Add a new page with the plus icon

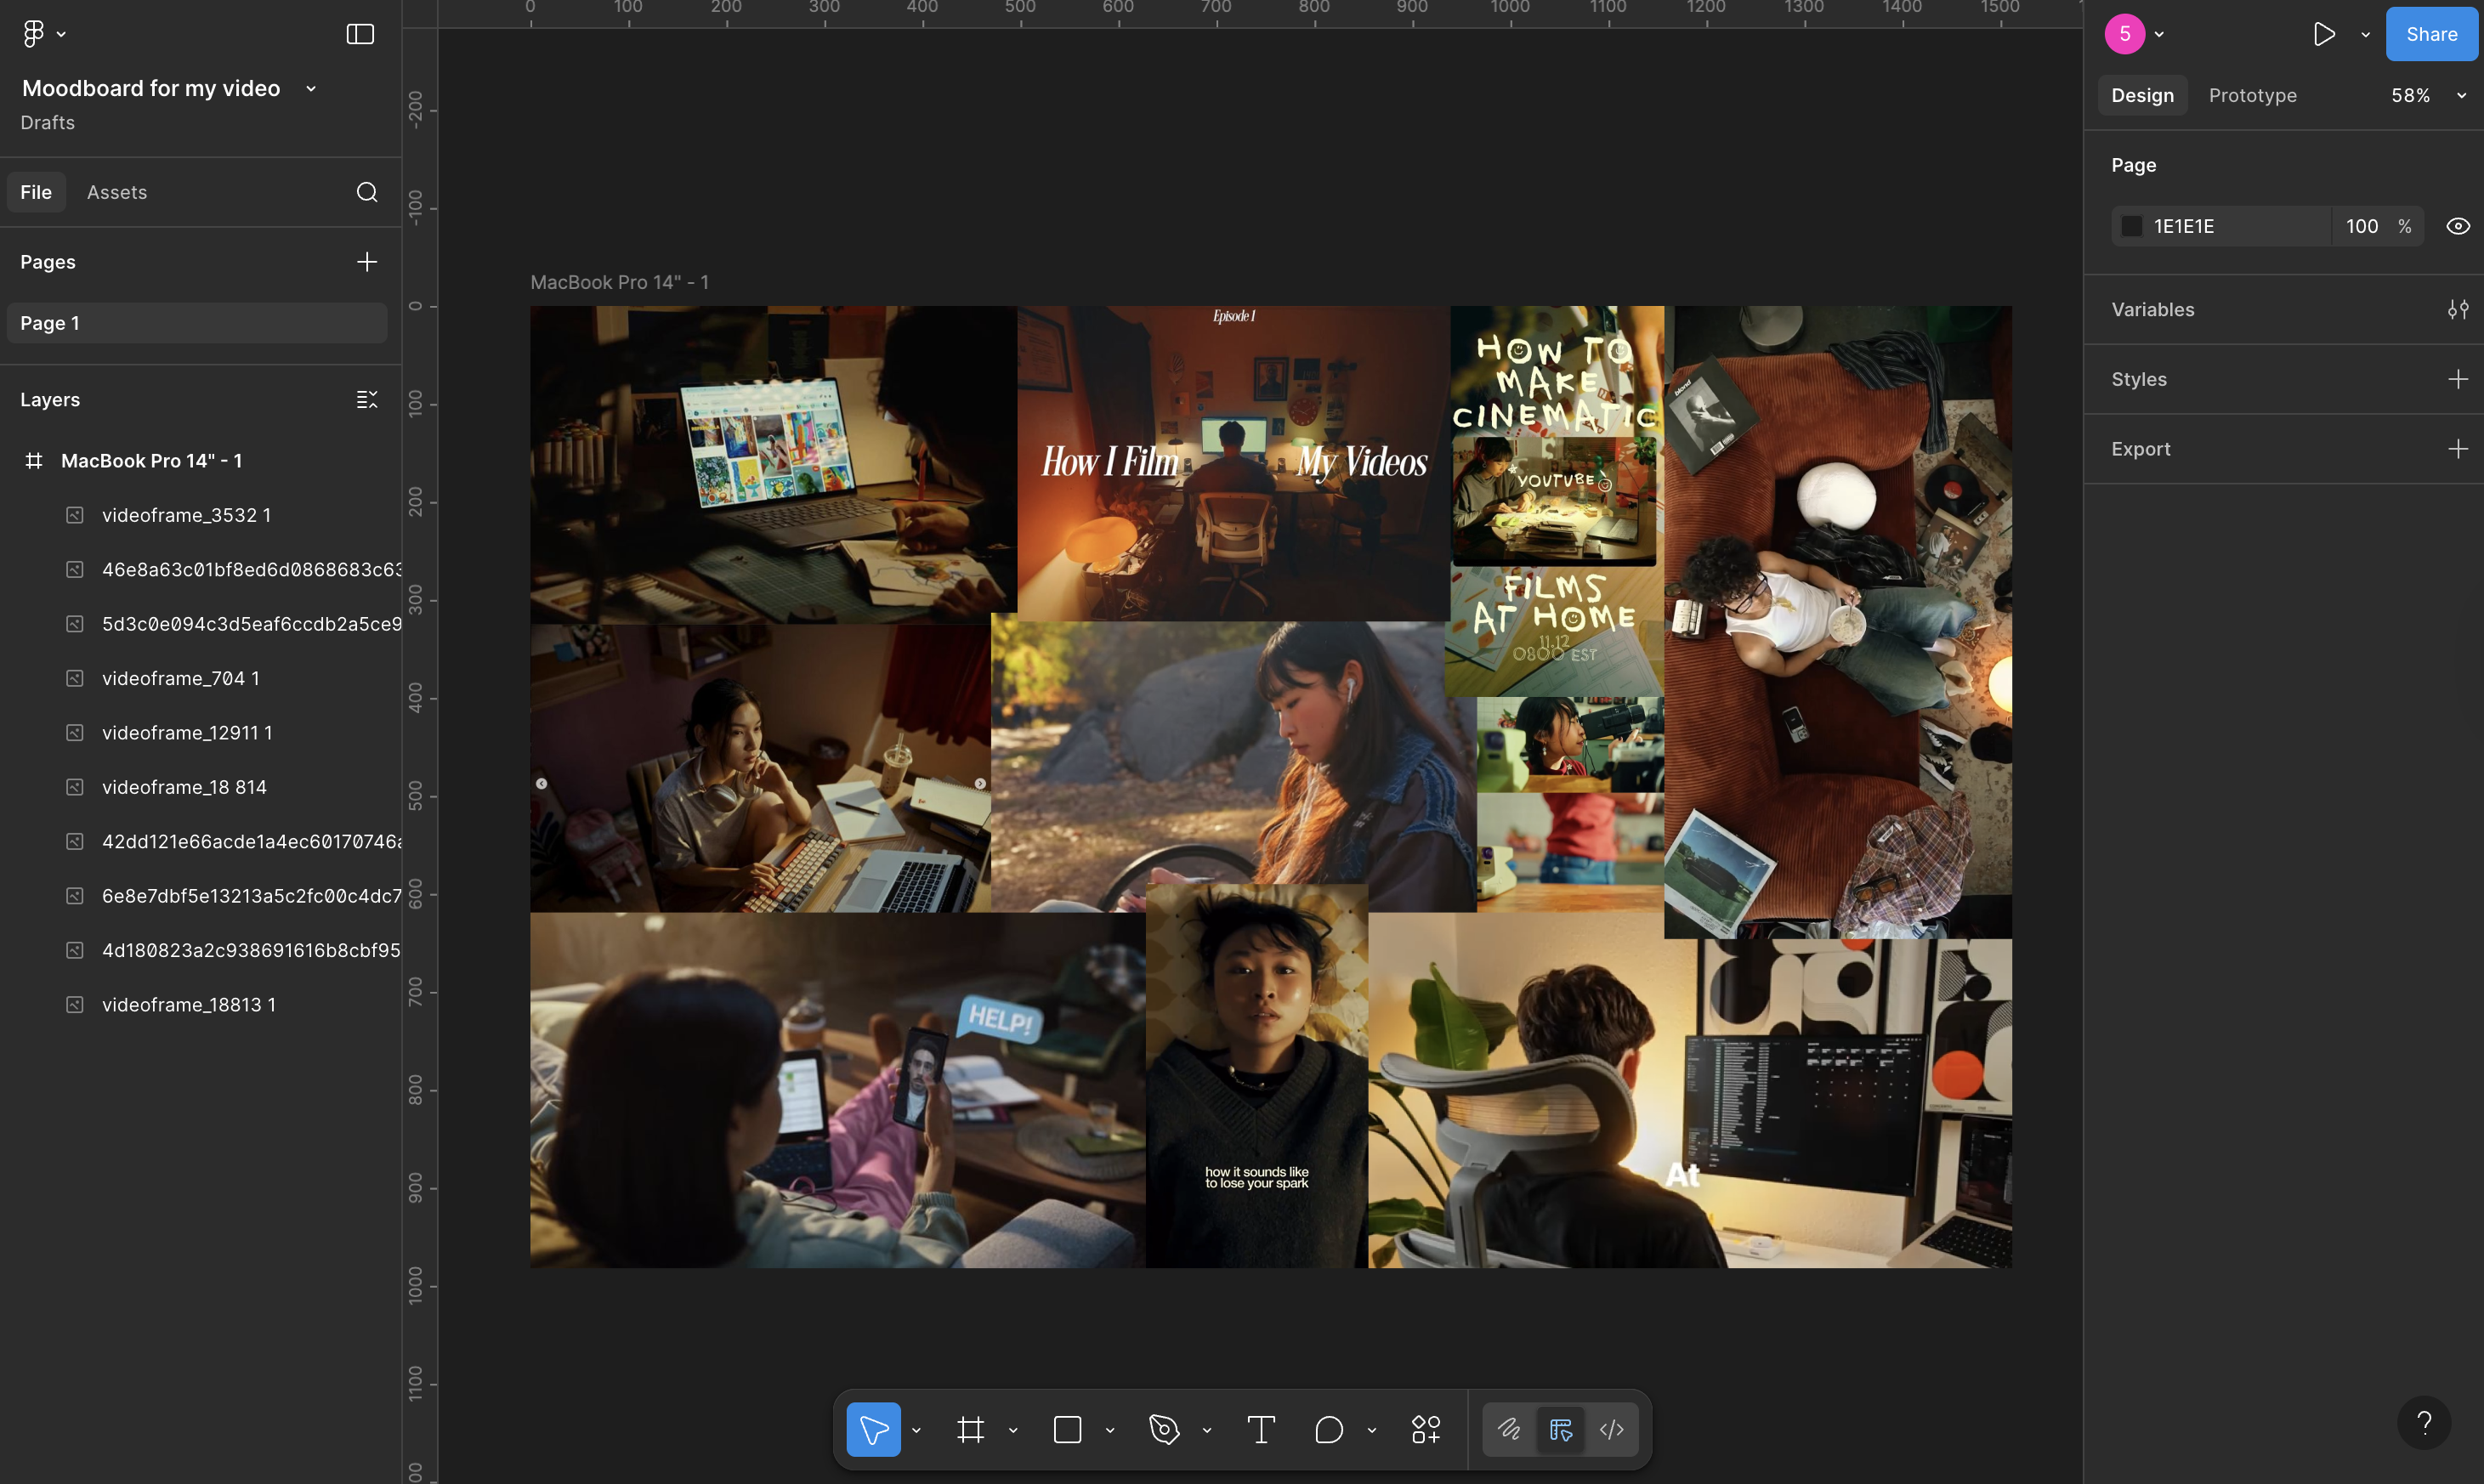pos(367,262)
